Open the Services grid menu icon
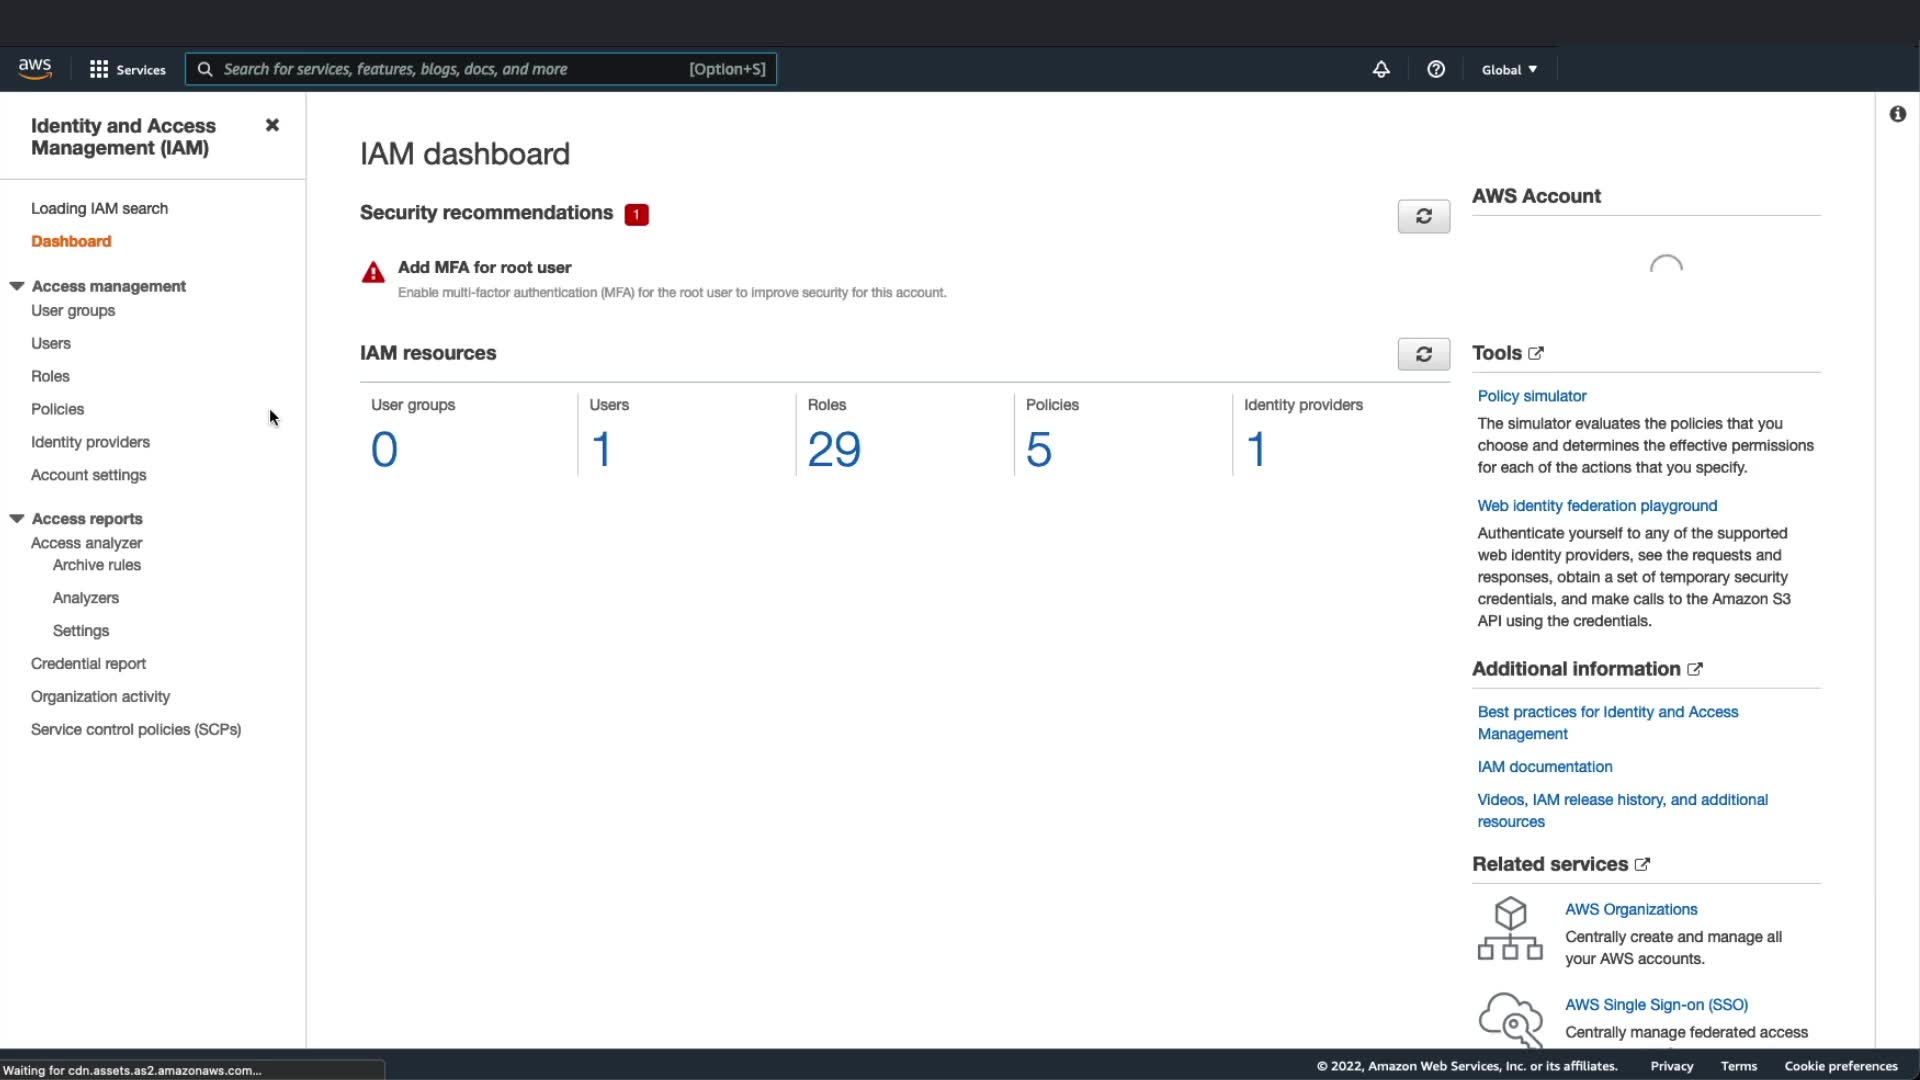Viewport: 1920px width, 1080px height. tap(99, 69)
